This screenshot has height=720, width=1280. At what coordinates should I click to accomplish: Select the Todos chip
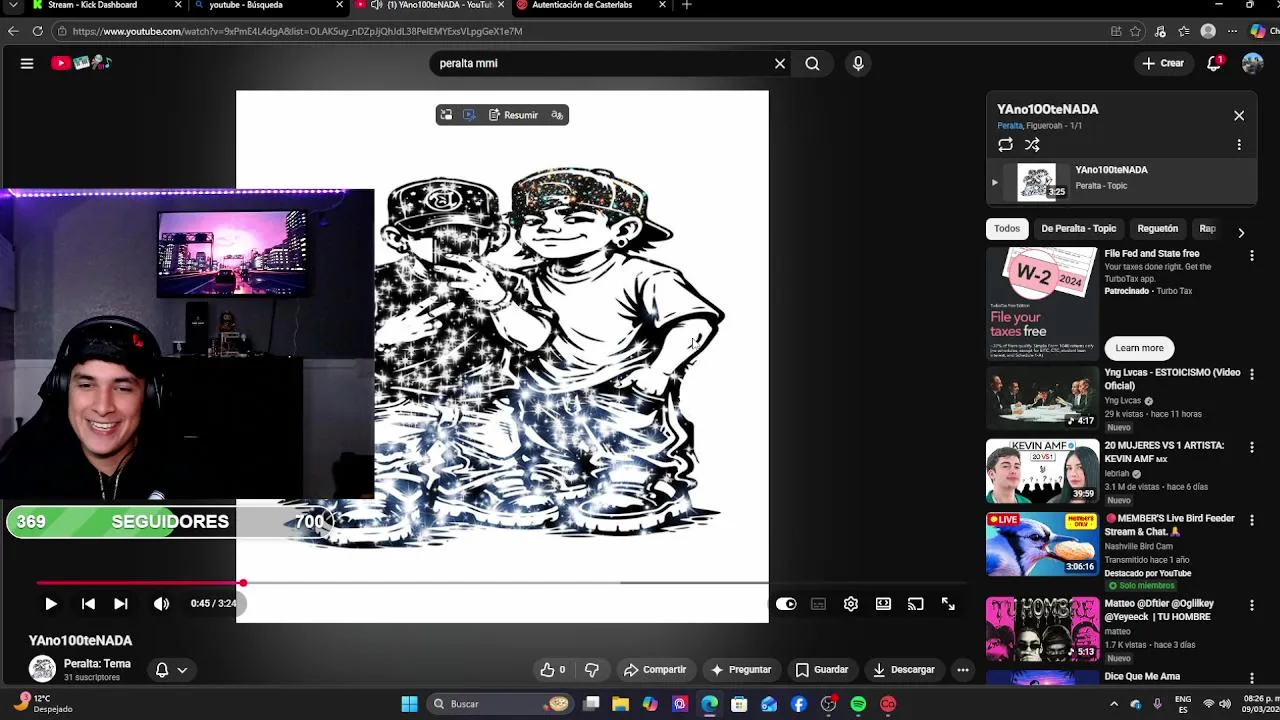pos(1007,229)
